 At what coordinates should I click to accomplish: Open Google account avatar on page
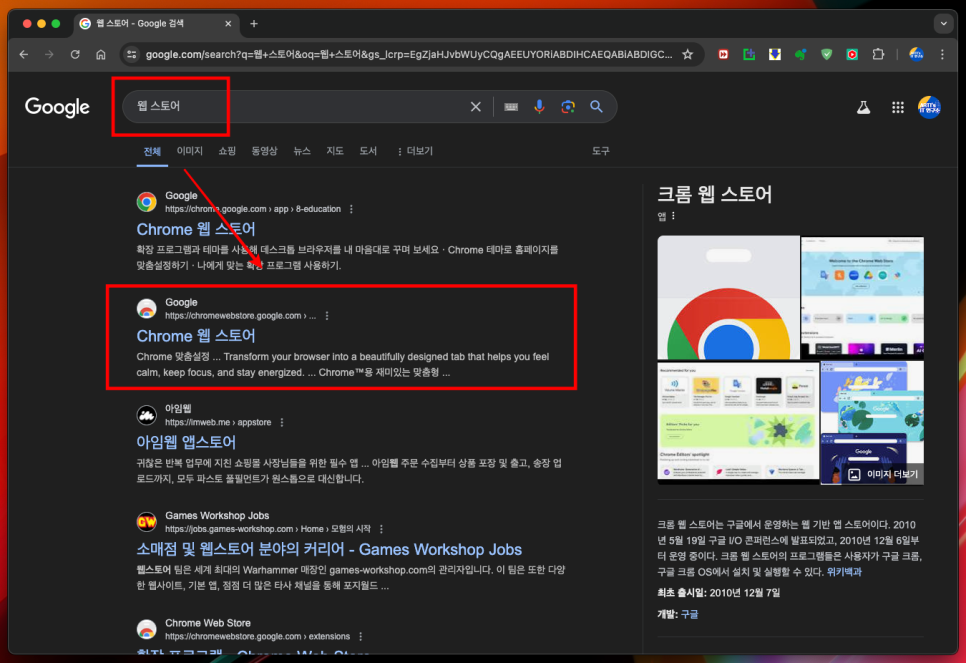point(929,107)
